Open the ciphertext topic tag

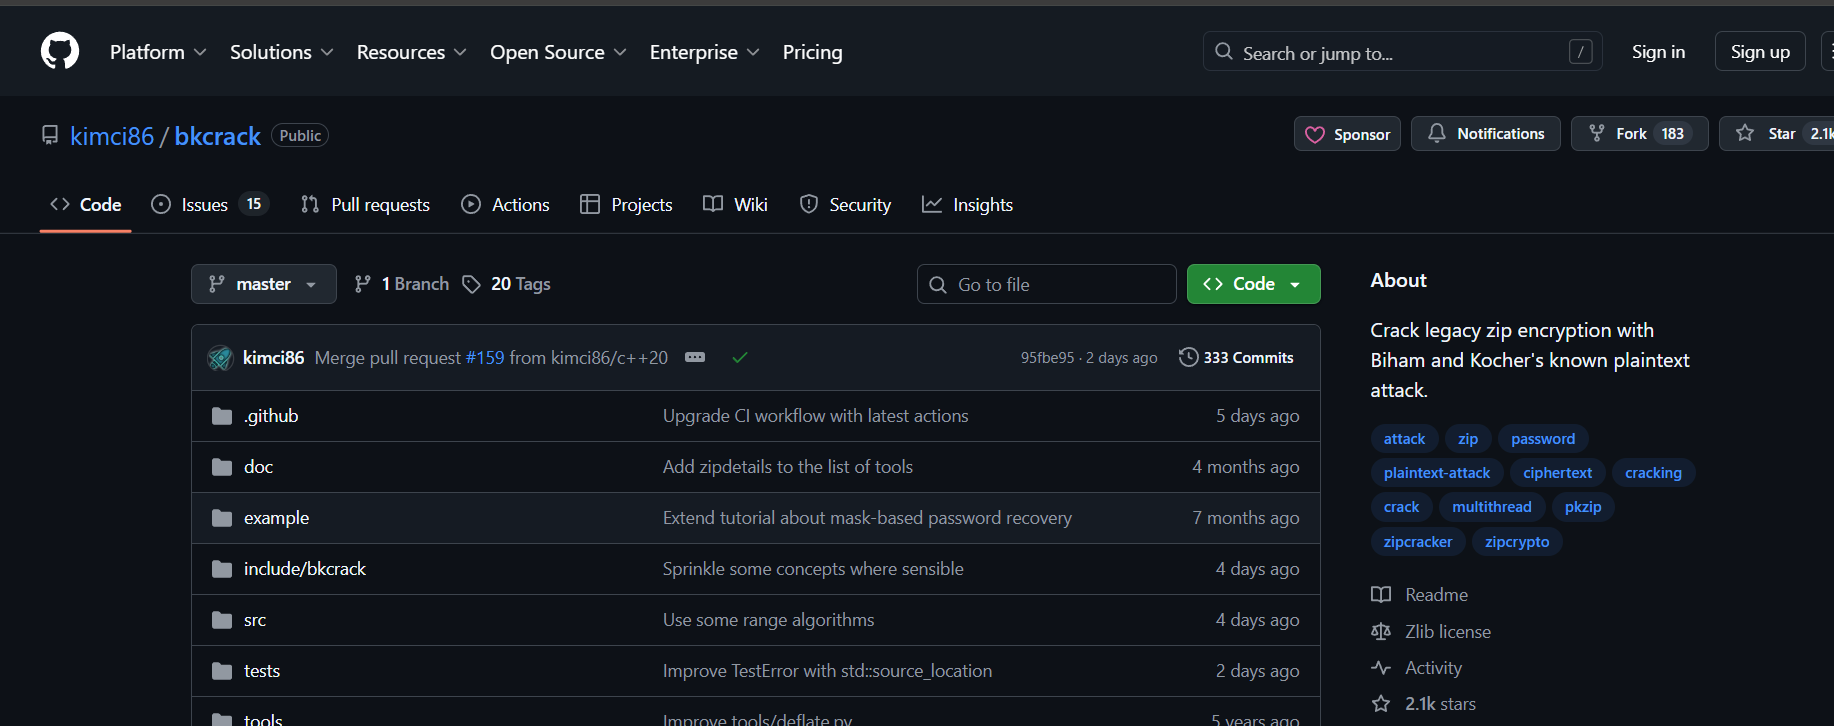(x=1558, y=473)
